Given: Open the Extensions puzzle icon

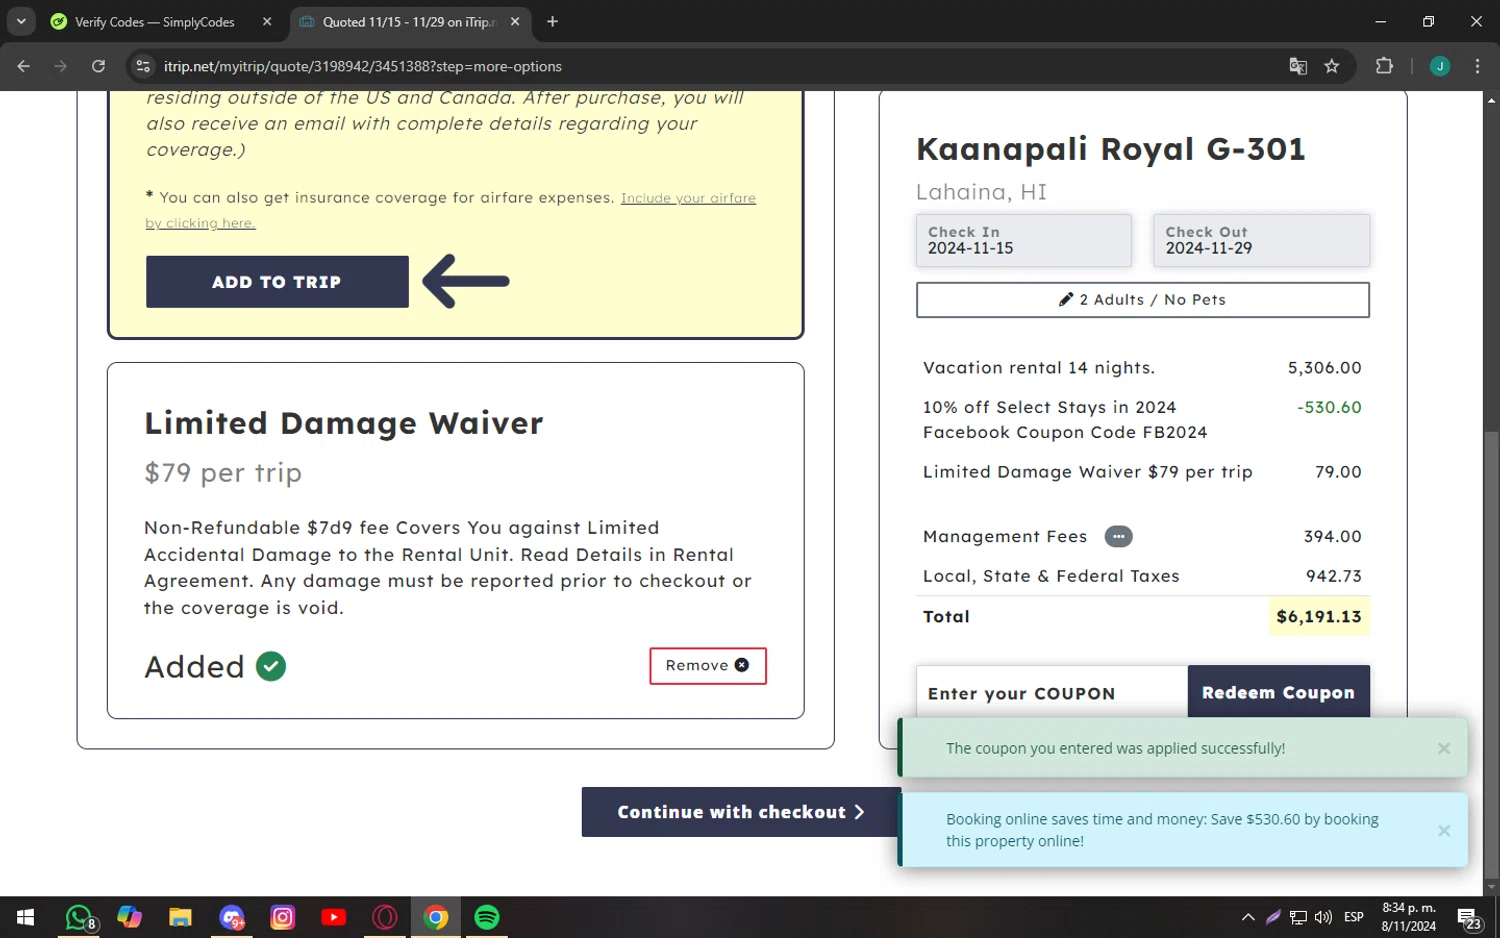Looking at the screenshot, I should click(1384, 66).
